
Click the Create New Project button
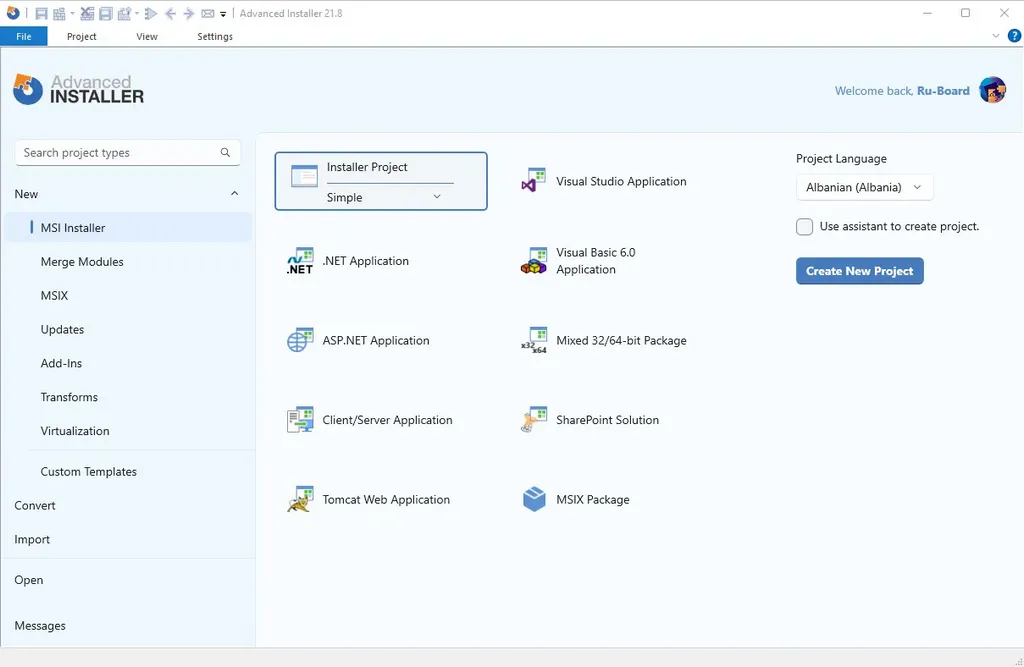(x=859, y=271)
